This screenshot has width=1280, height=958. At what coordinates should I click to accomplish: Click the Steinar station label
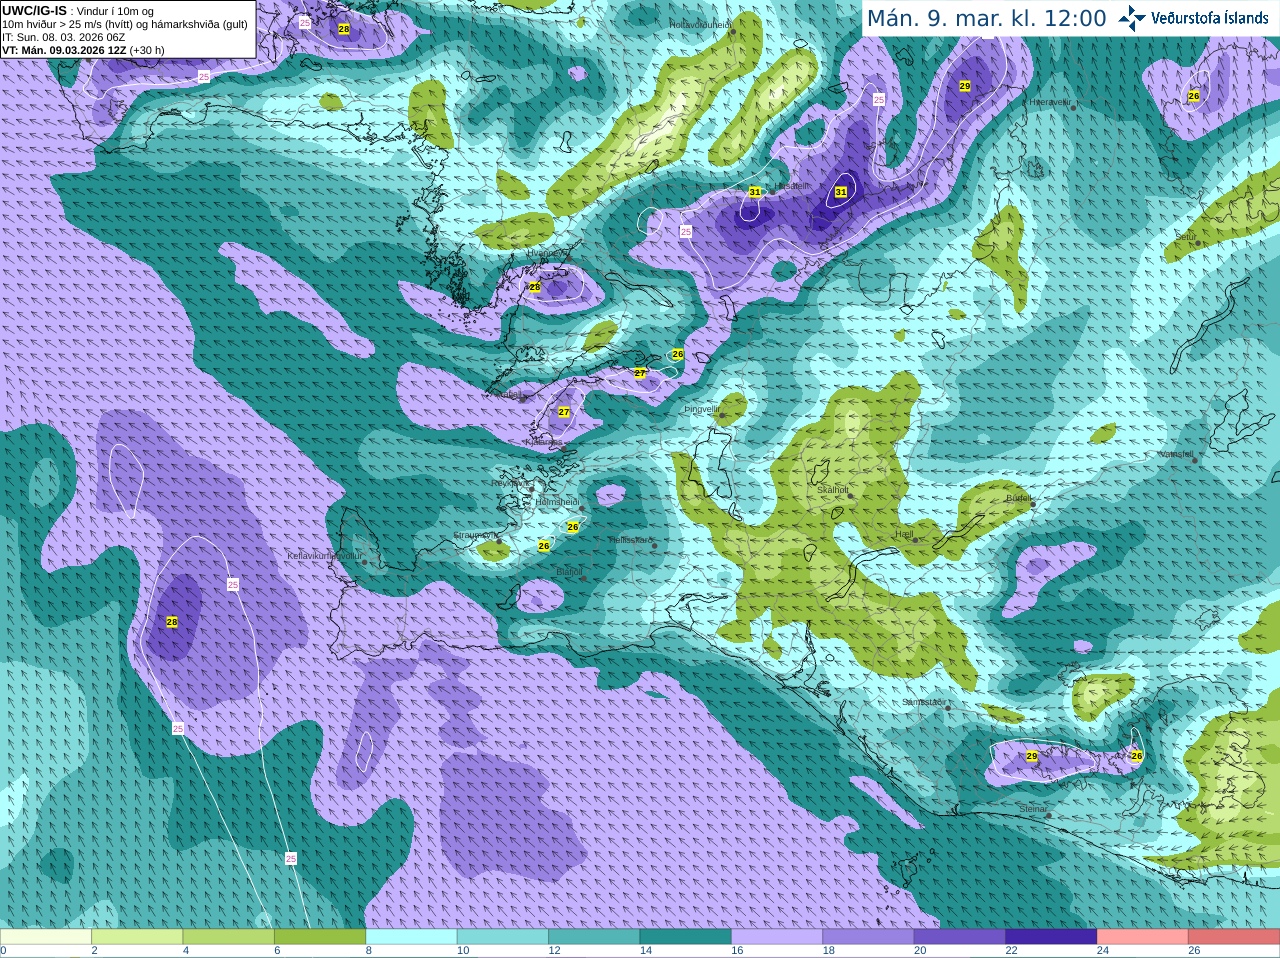click(1033, 809)
